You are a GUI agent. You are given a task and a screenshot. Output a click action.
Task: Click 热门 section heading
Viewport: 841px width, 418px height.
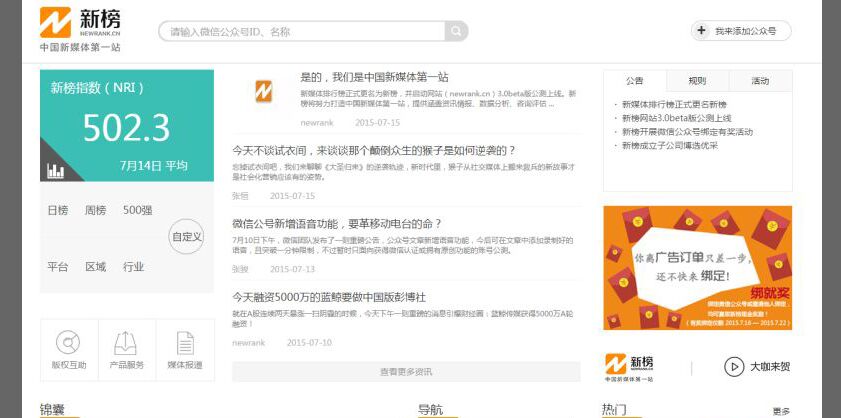pos(614,410)
